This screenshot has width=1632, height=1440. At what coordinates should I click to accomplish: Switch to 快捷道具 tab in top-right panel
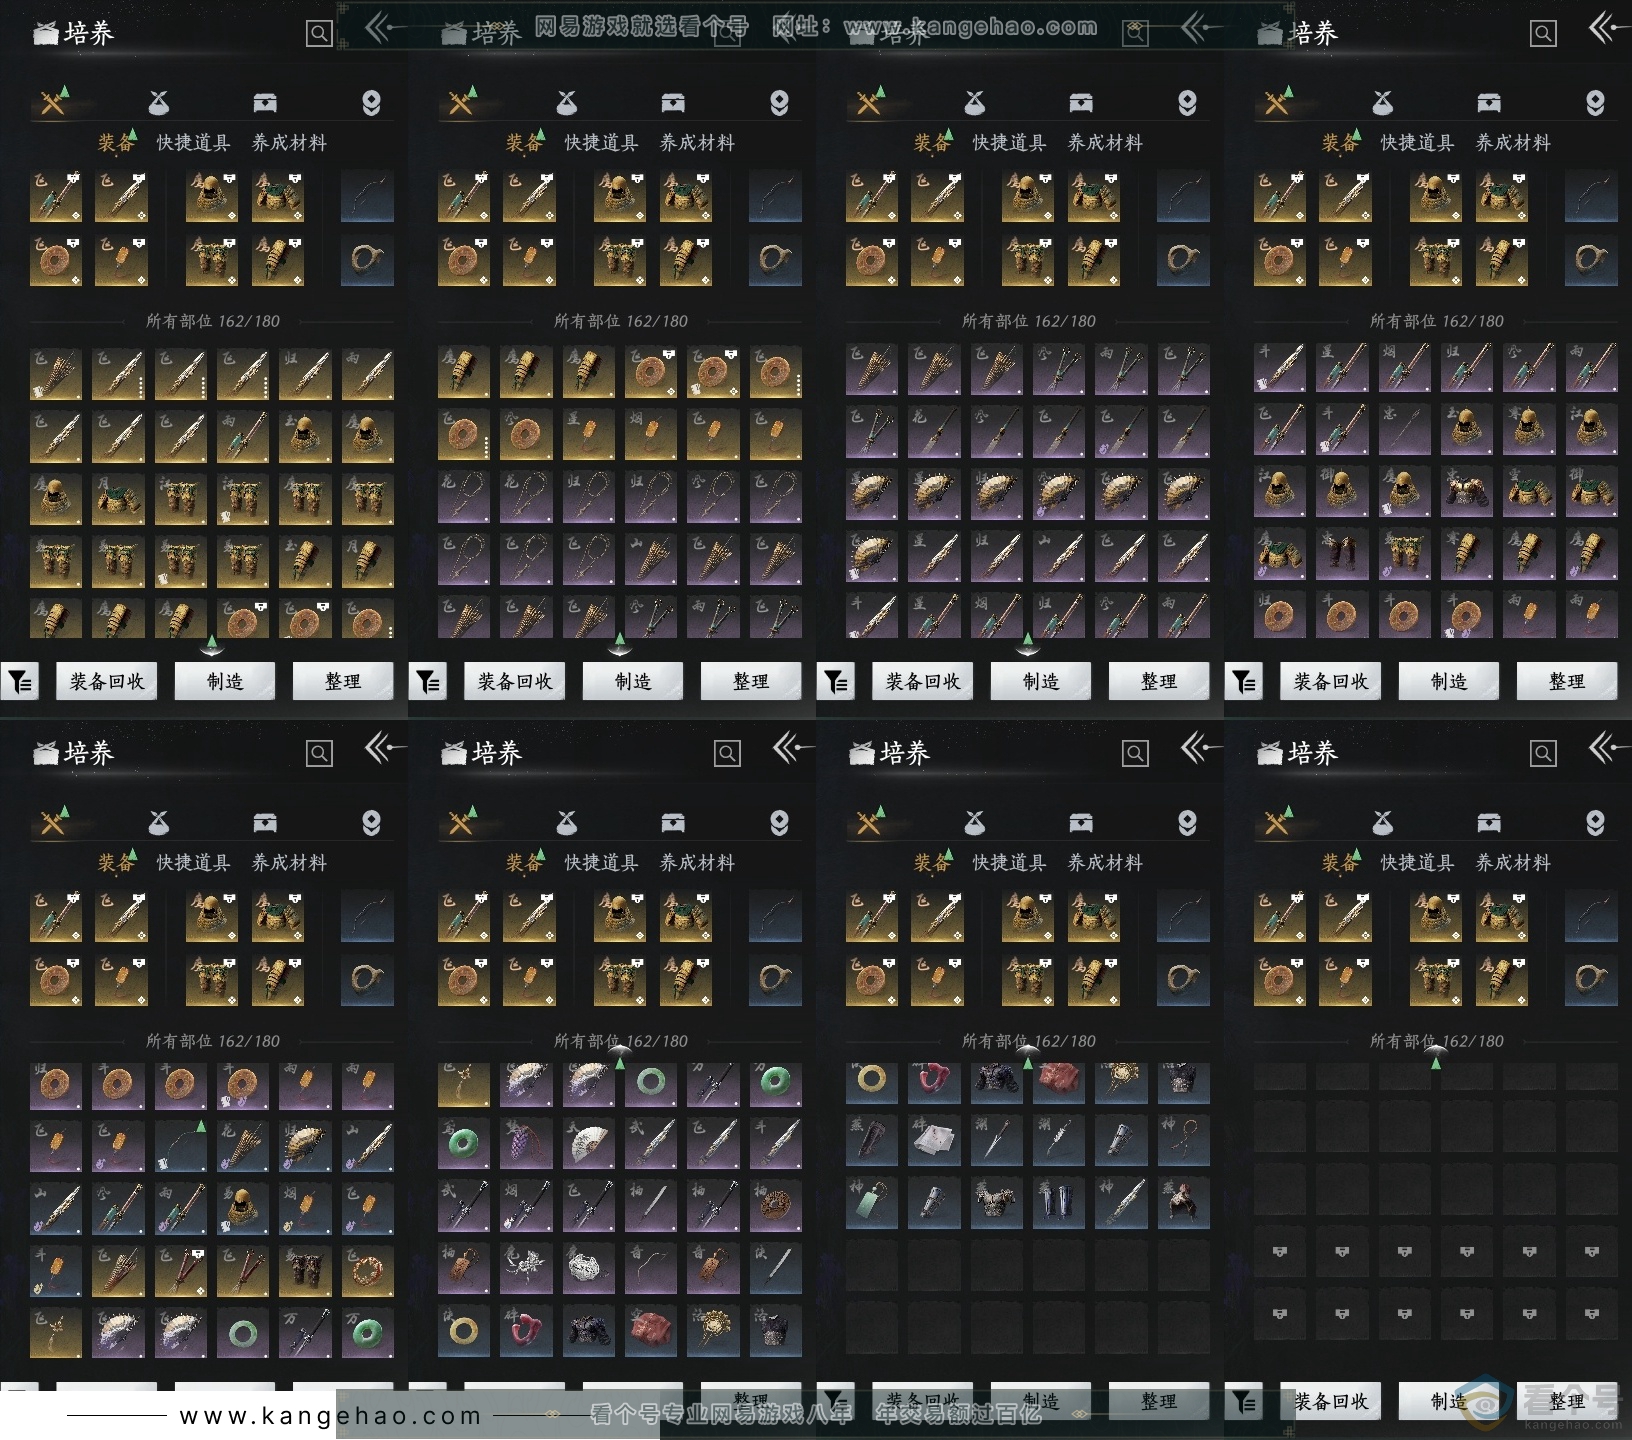pos(1417,143)
